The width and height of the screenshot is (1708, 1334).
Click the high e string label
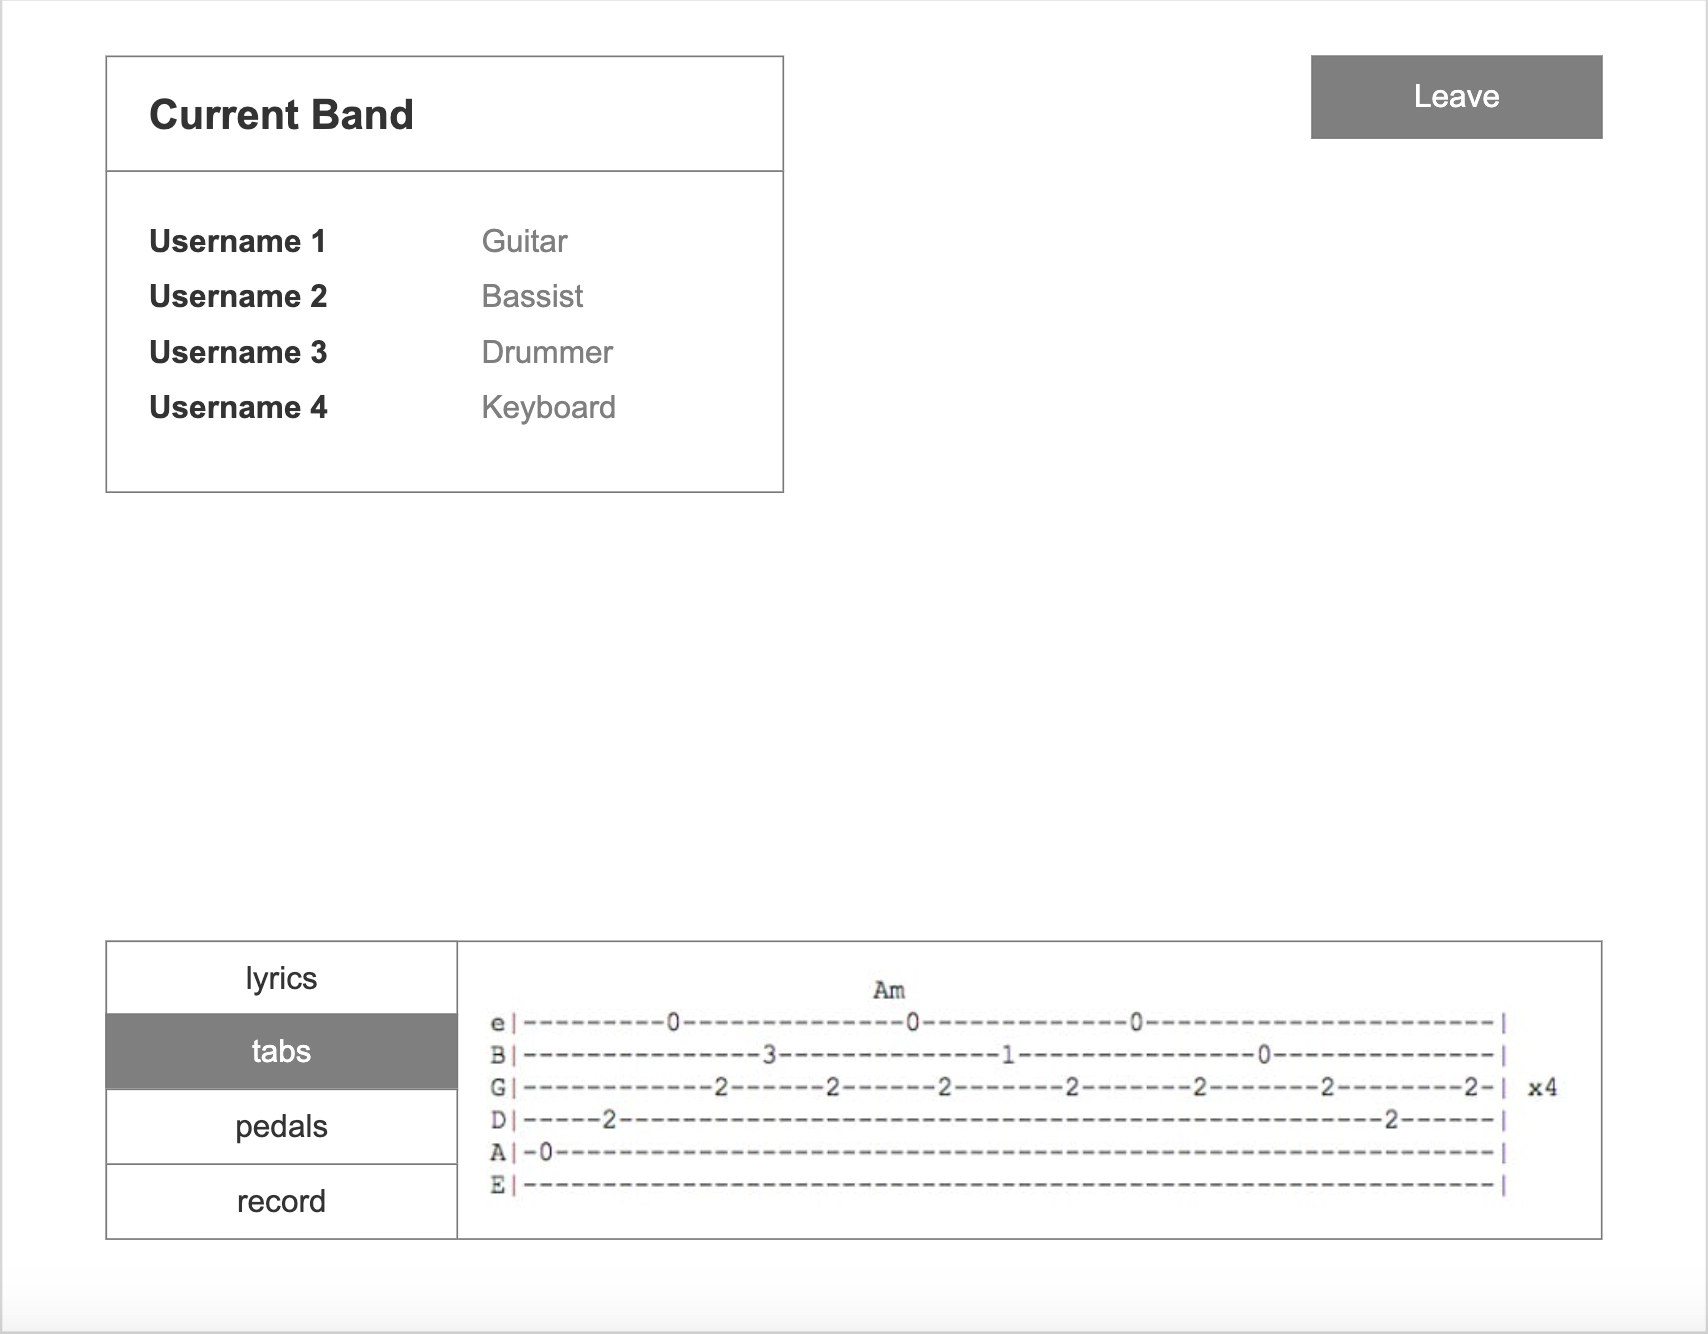pos(497,1022)
